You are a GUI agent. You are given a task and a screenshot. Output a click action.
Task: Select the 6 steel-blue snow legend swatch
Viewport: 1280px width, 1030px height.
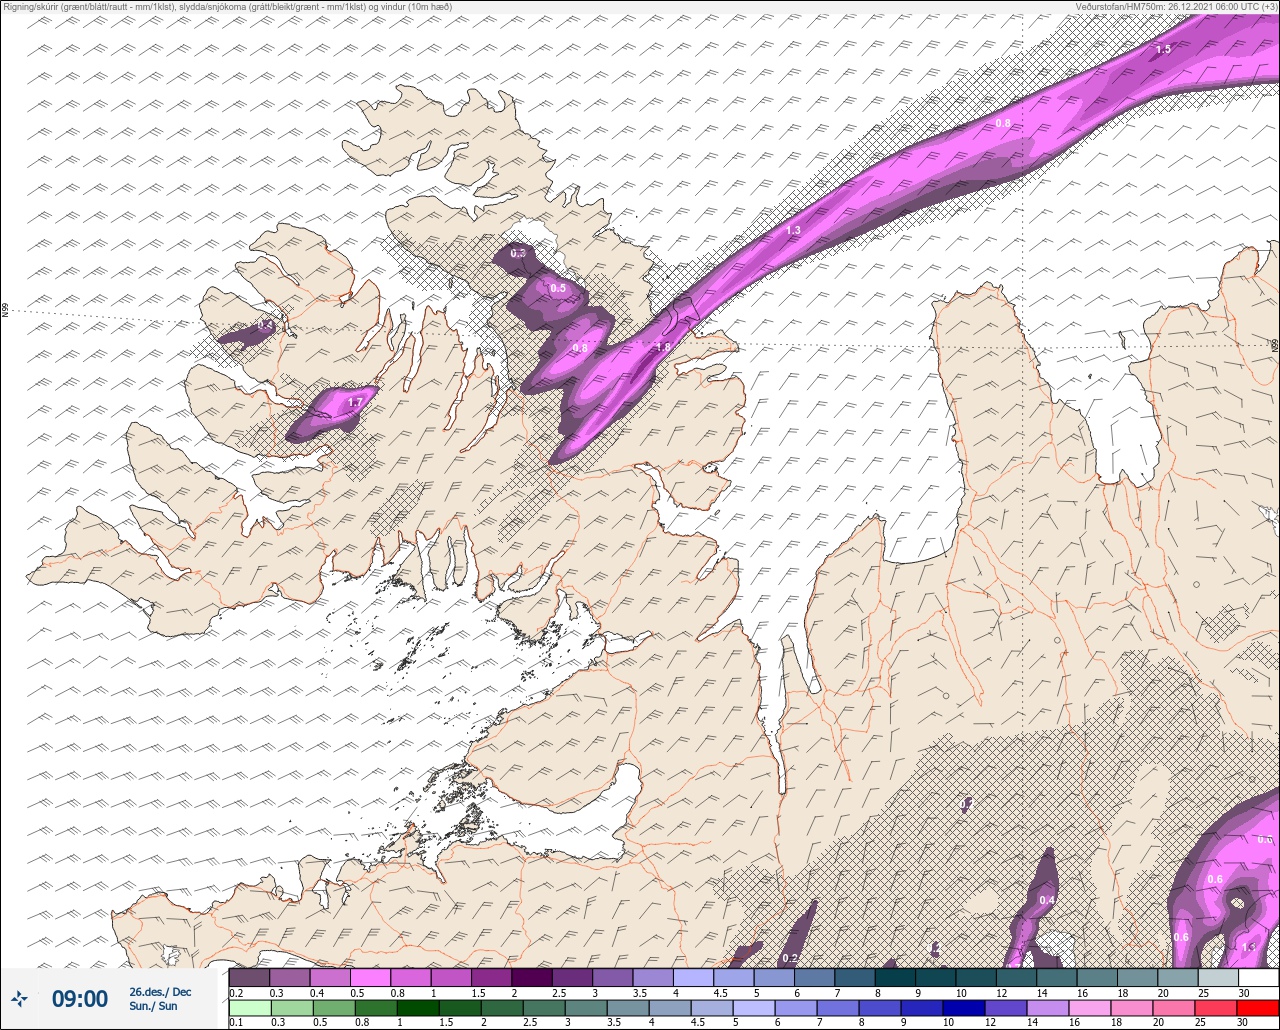pyautogui.click(x=814, y=977)
